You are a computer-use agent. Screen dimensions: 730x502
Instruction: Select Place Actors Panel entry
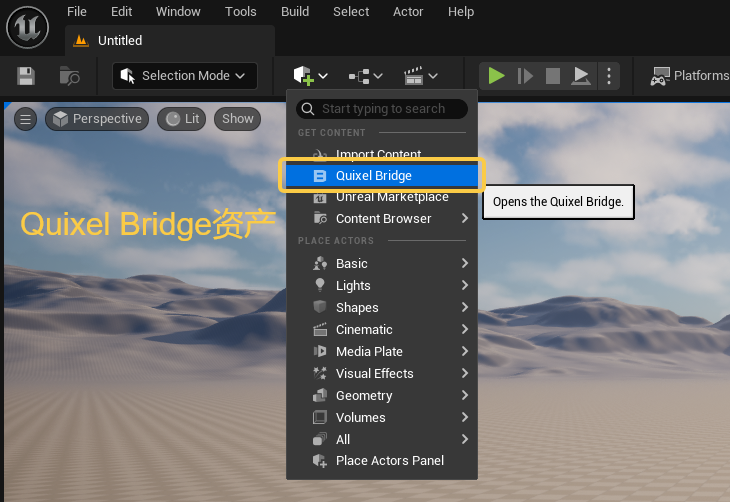point(382,461)
